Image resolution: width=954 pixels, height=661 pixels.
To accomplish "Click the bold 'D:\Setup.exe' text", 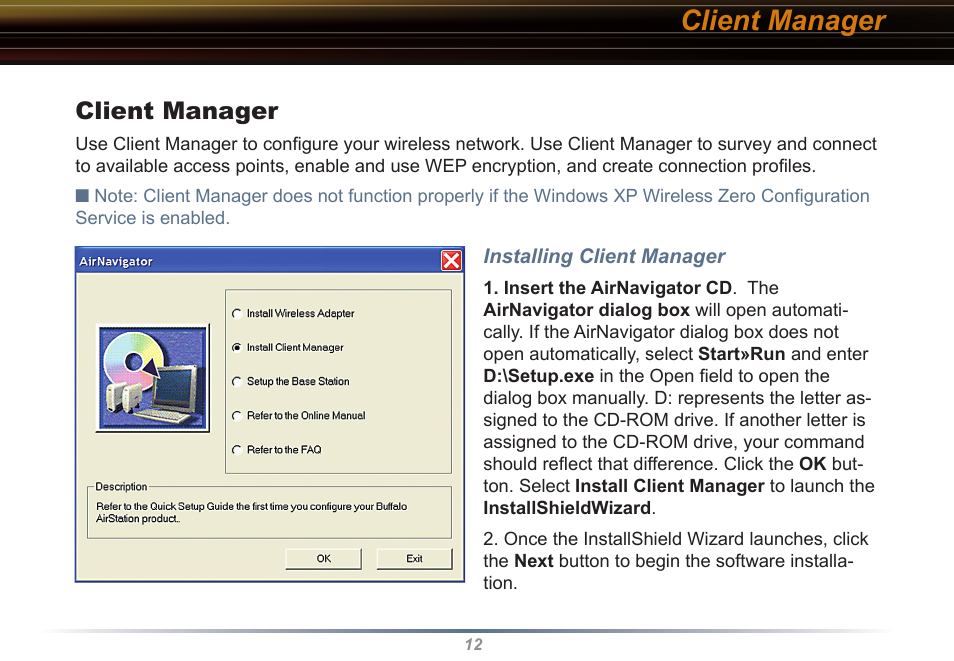I will tap(538, 376).
